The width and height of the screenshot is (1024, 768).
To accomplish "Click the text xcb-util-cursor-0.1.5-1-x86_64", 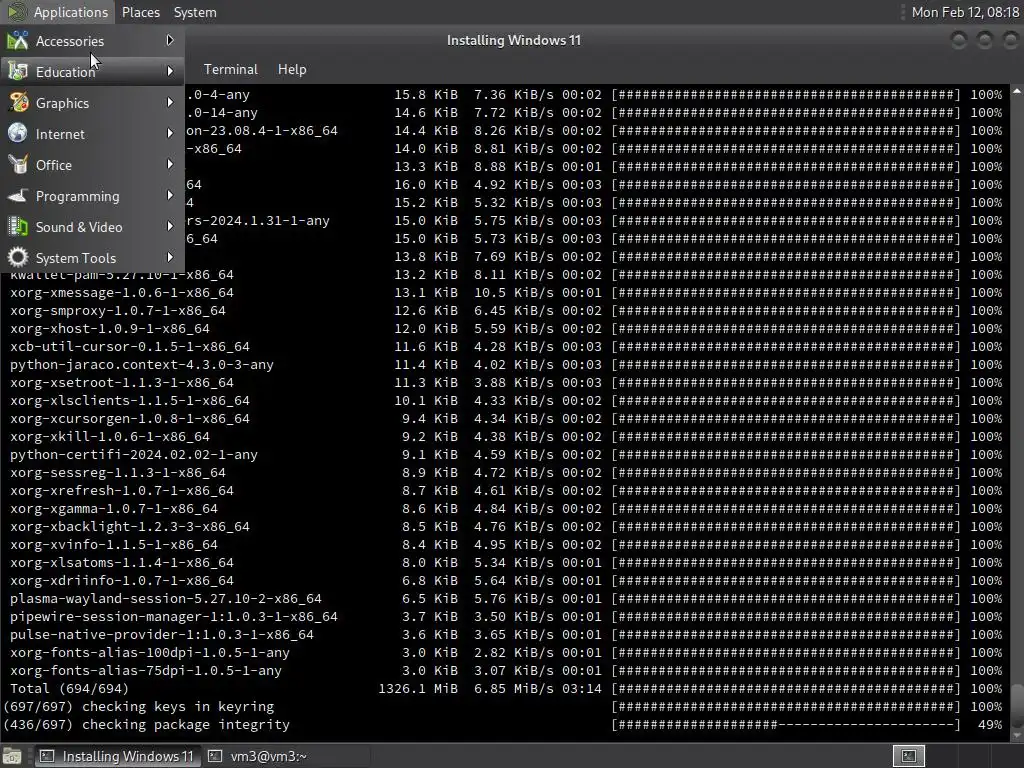I will (x=129, y=347).
